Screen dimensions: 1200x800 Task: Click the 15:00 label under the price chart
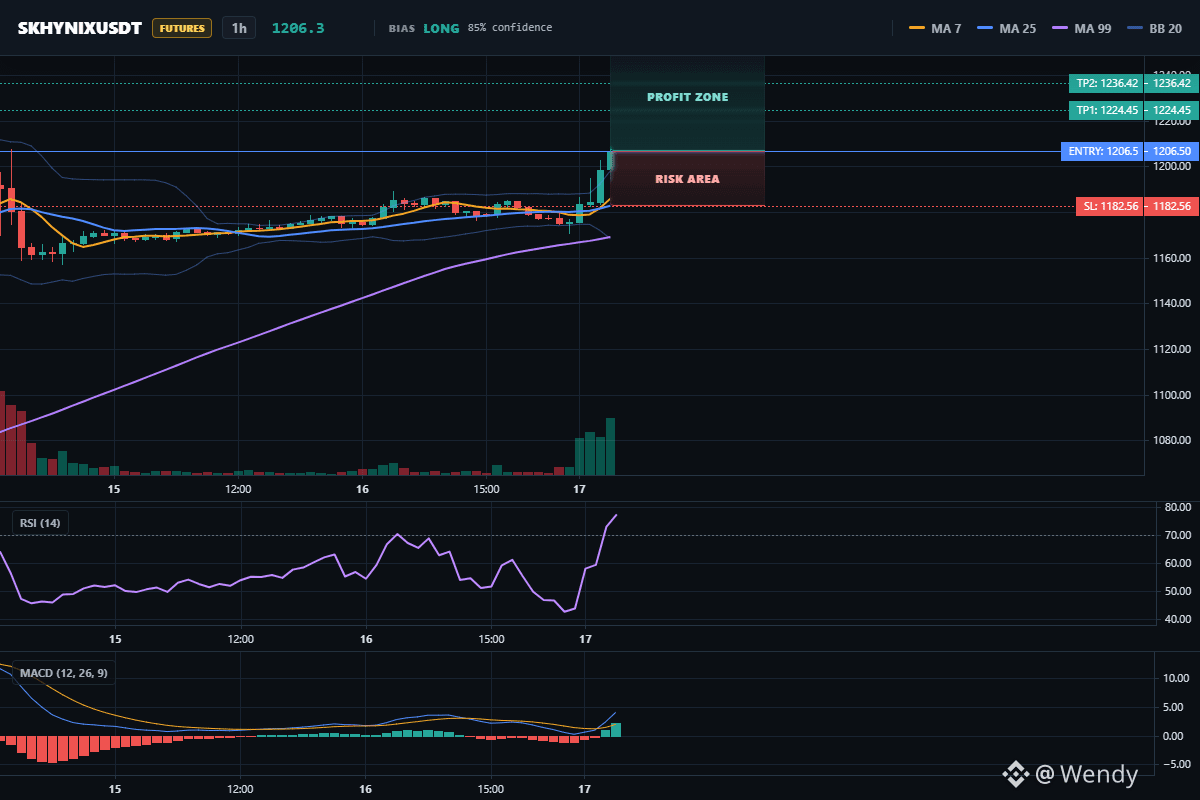(486, 489)
